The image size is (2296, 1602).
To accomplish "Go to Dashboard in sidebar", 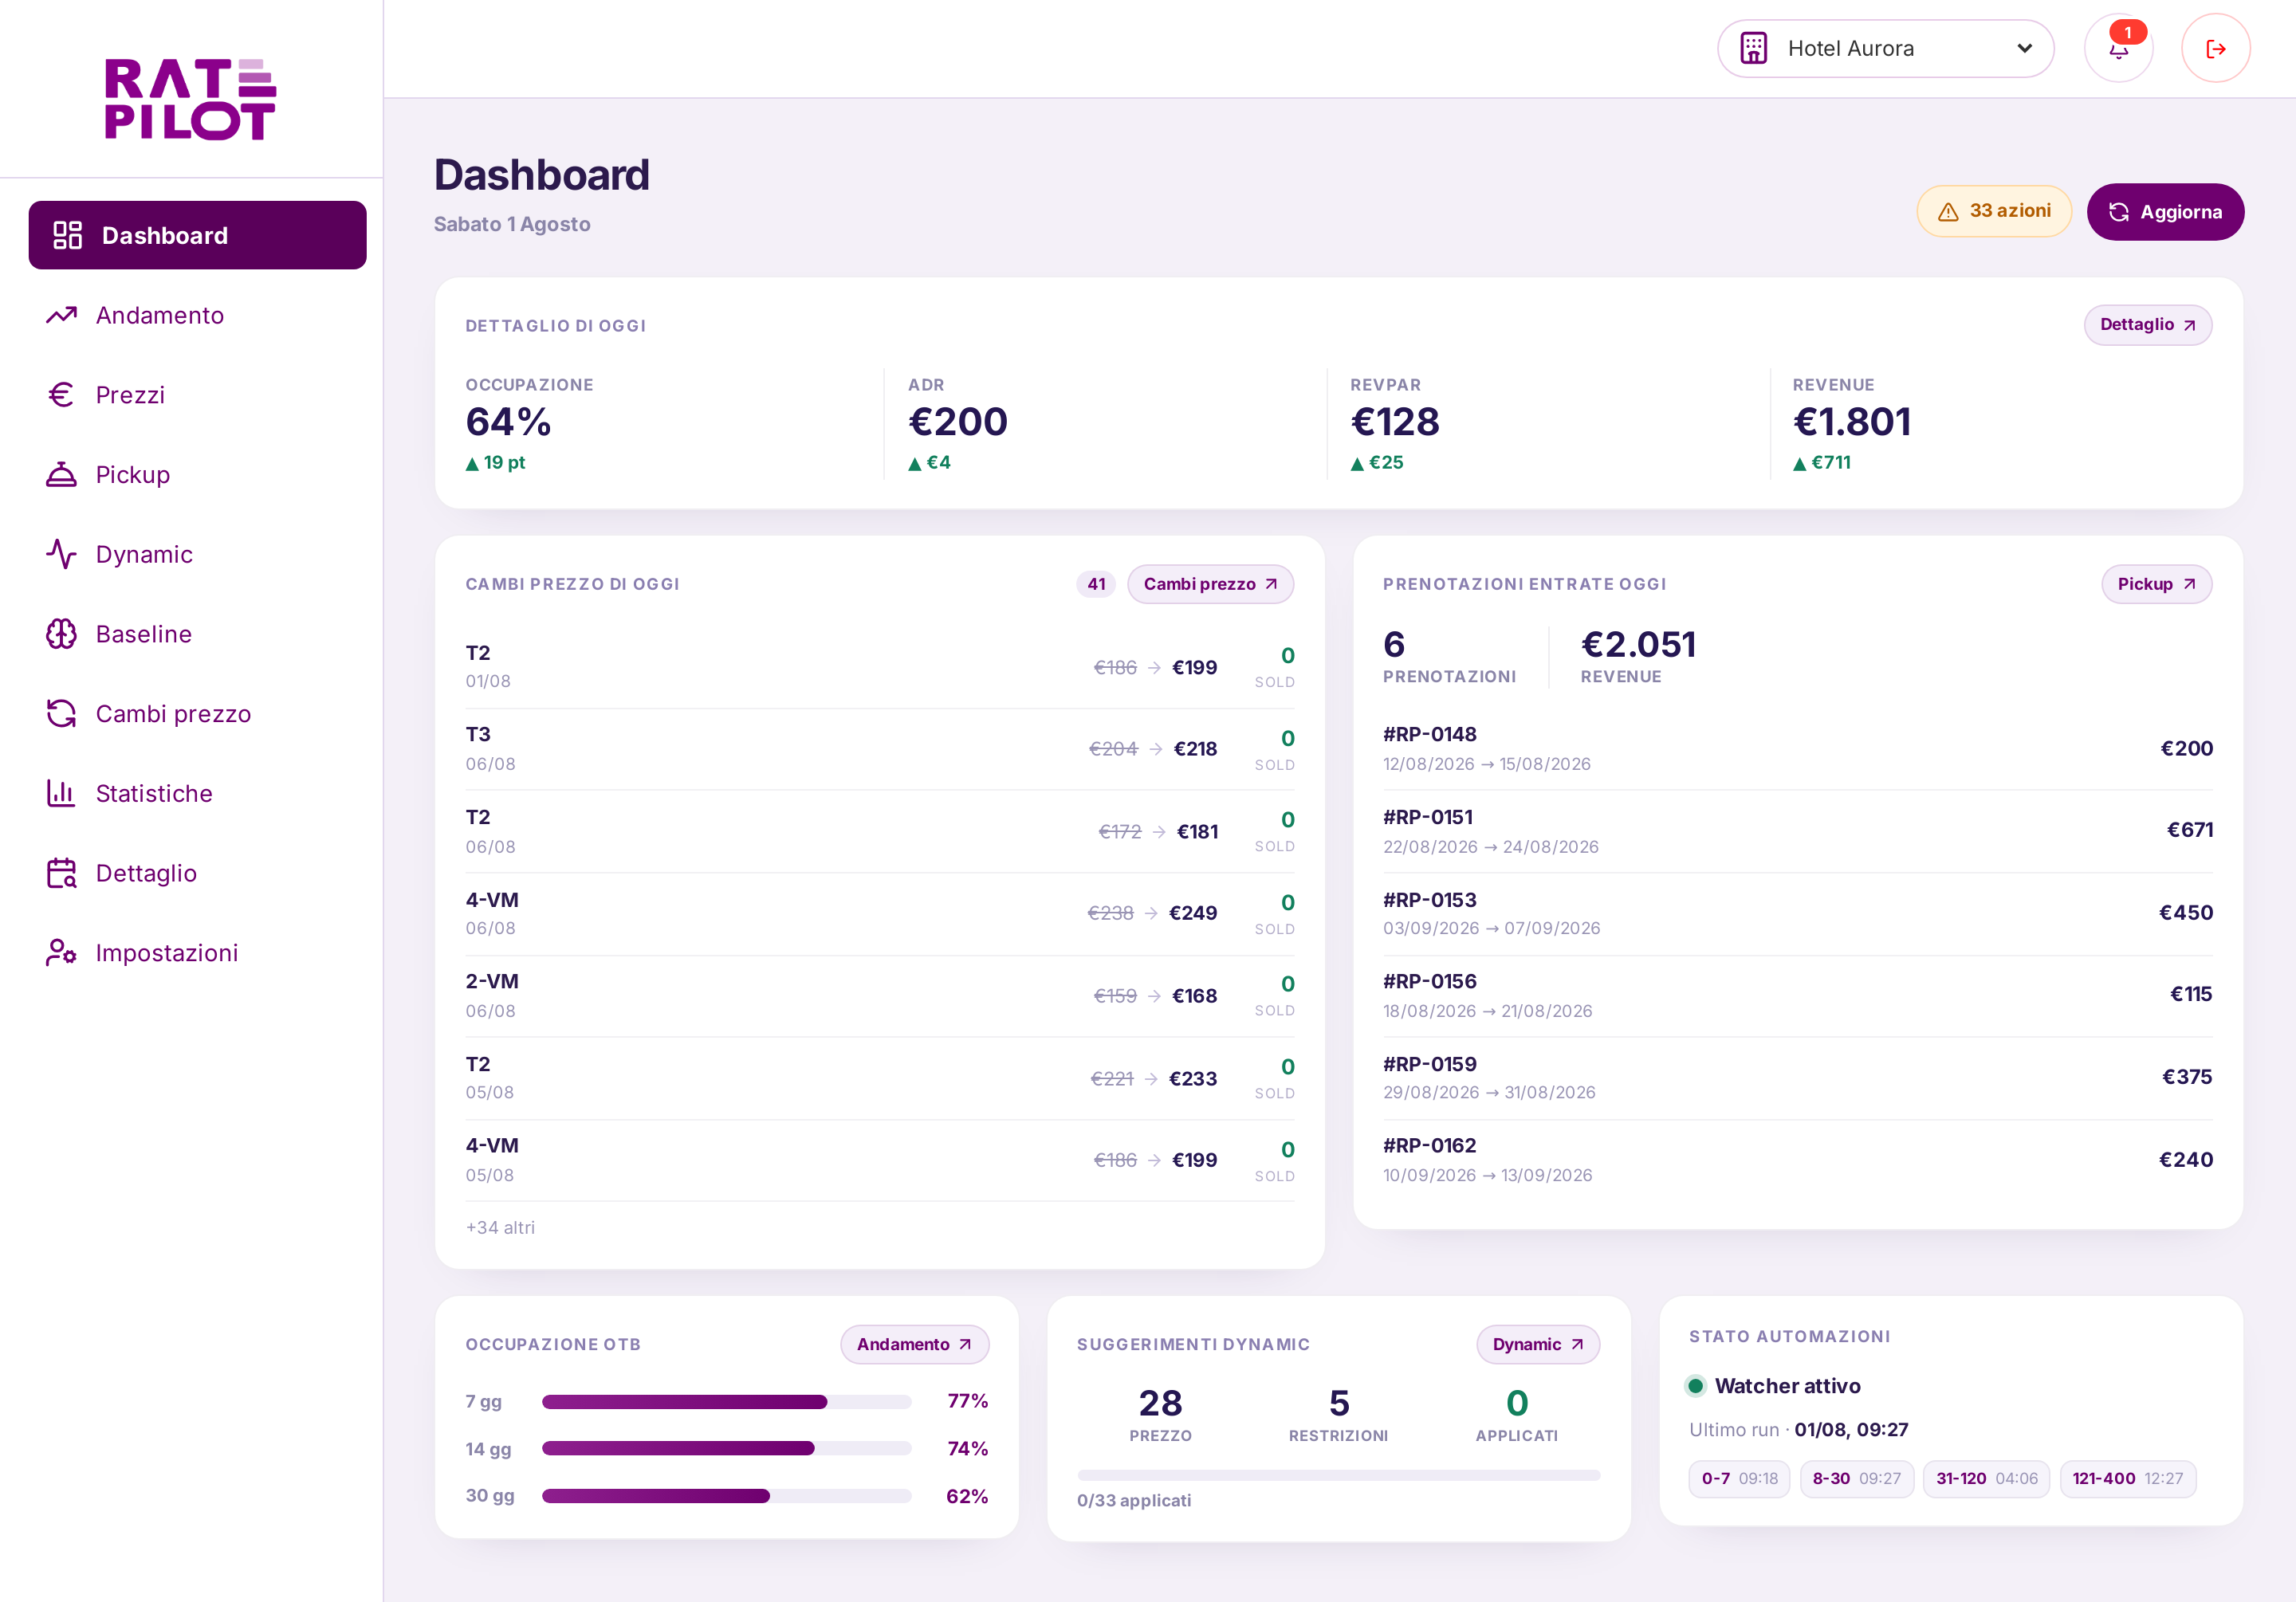I will 197,235.
